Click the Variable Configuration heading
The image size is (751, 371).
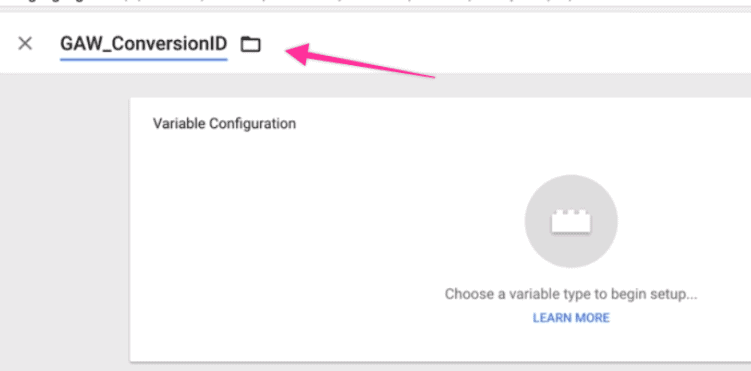click(x=224, y=124)
